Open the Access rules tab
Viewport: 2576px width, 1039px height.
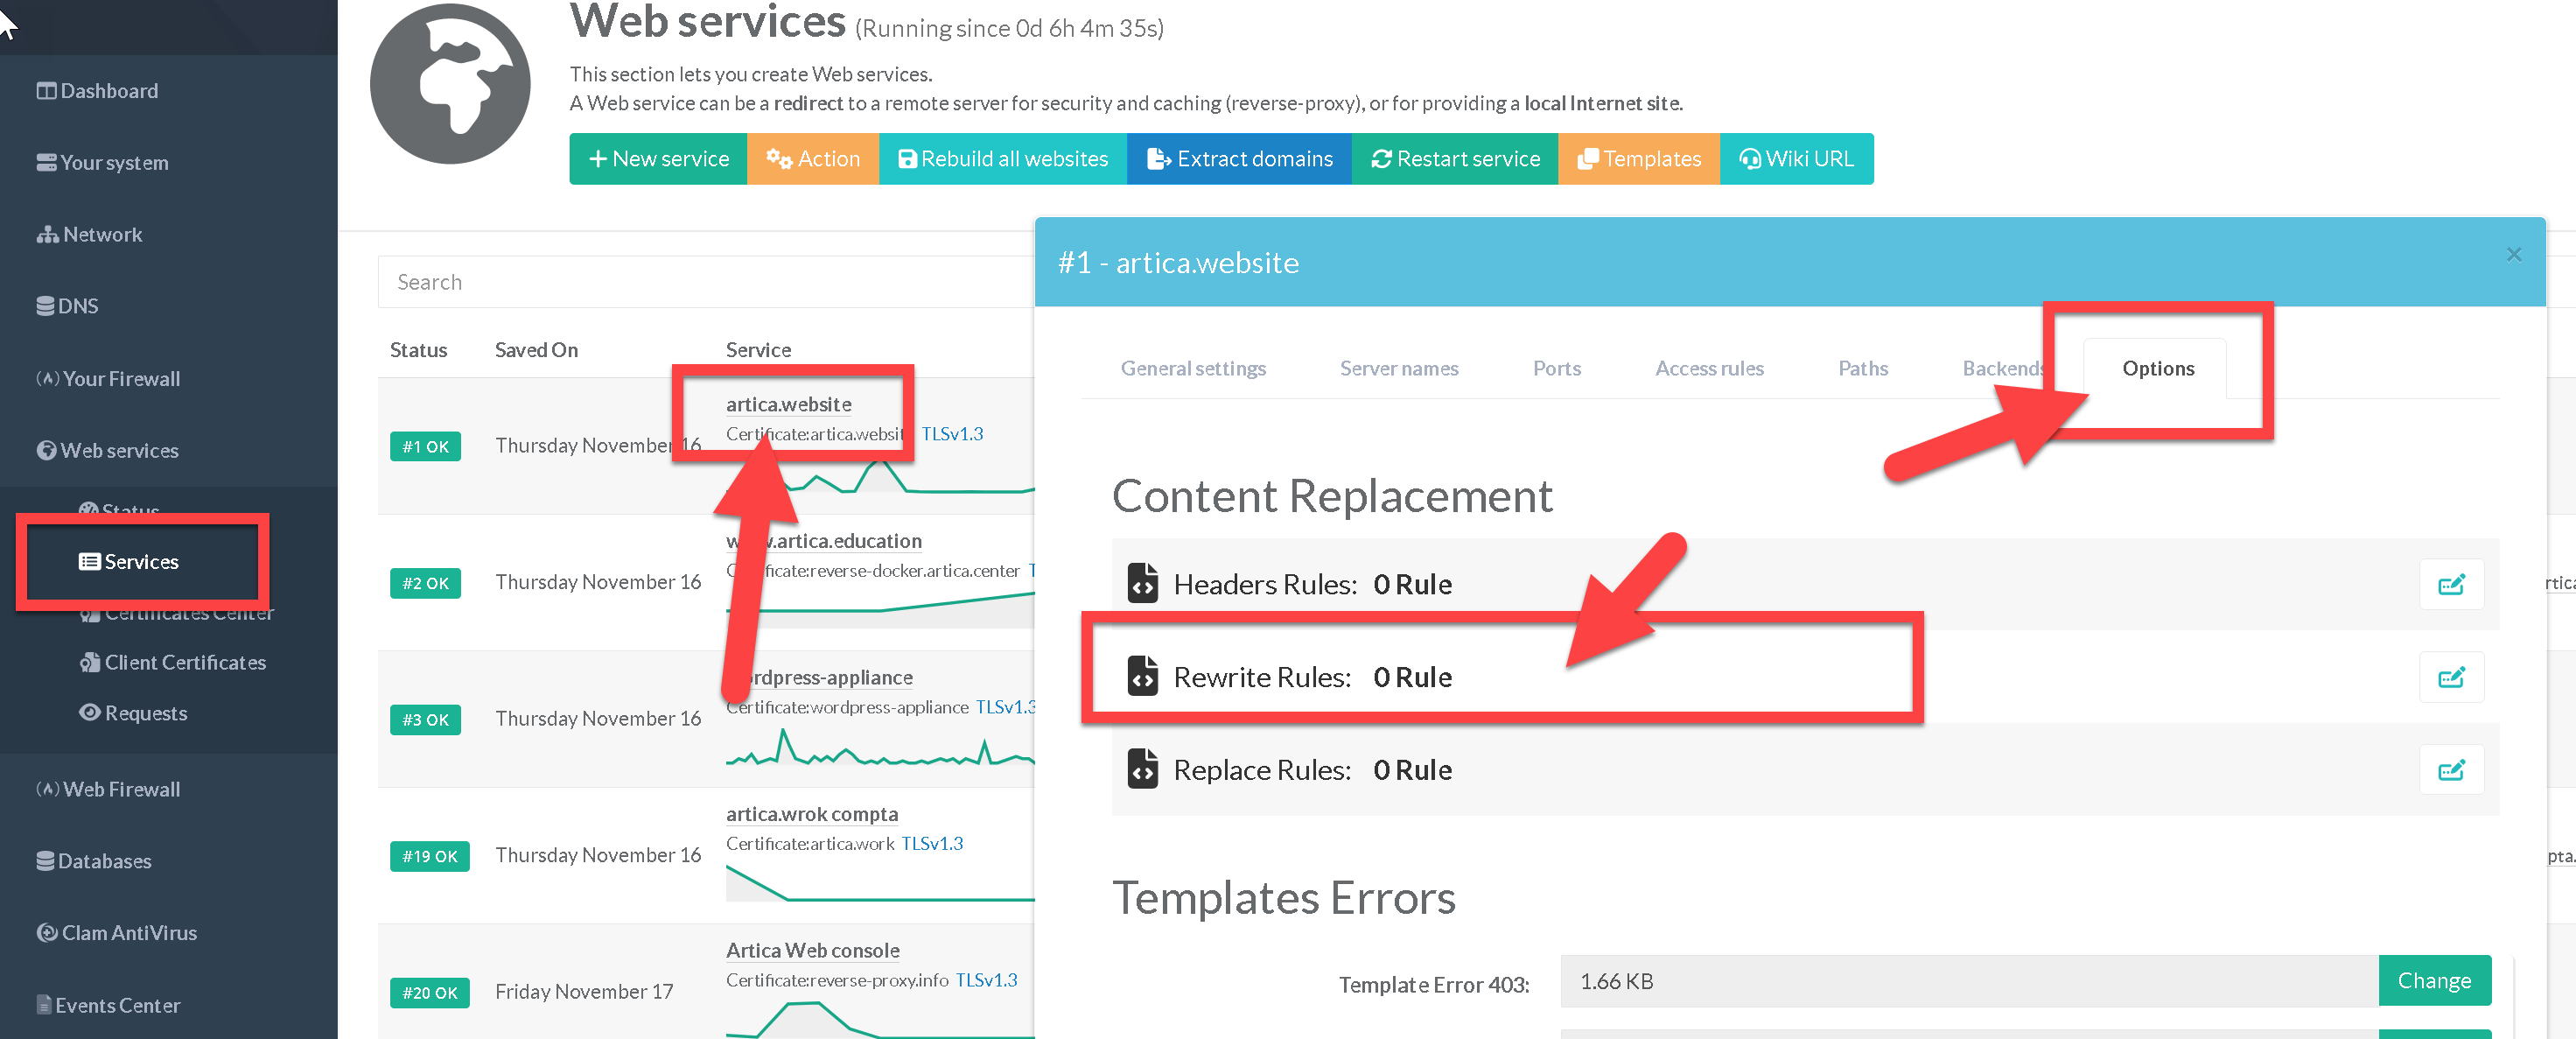point(1708,369)
